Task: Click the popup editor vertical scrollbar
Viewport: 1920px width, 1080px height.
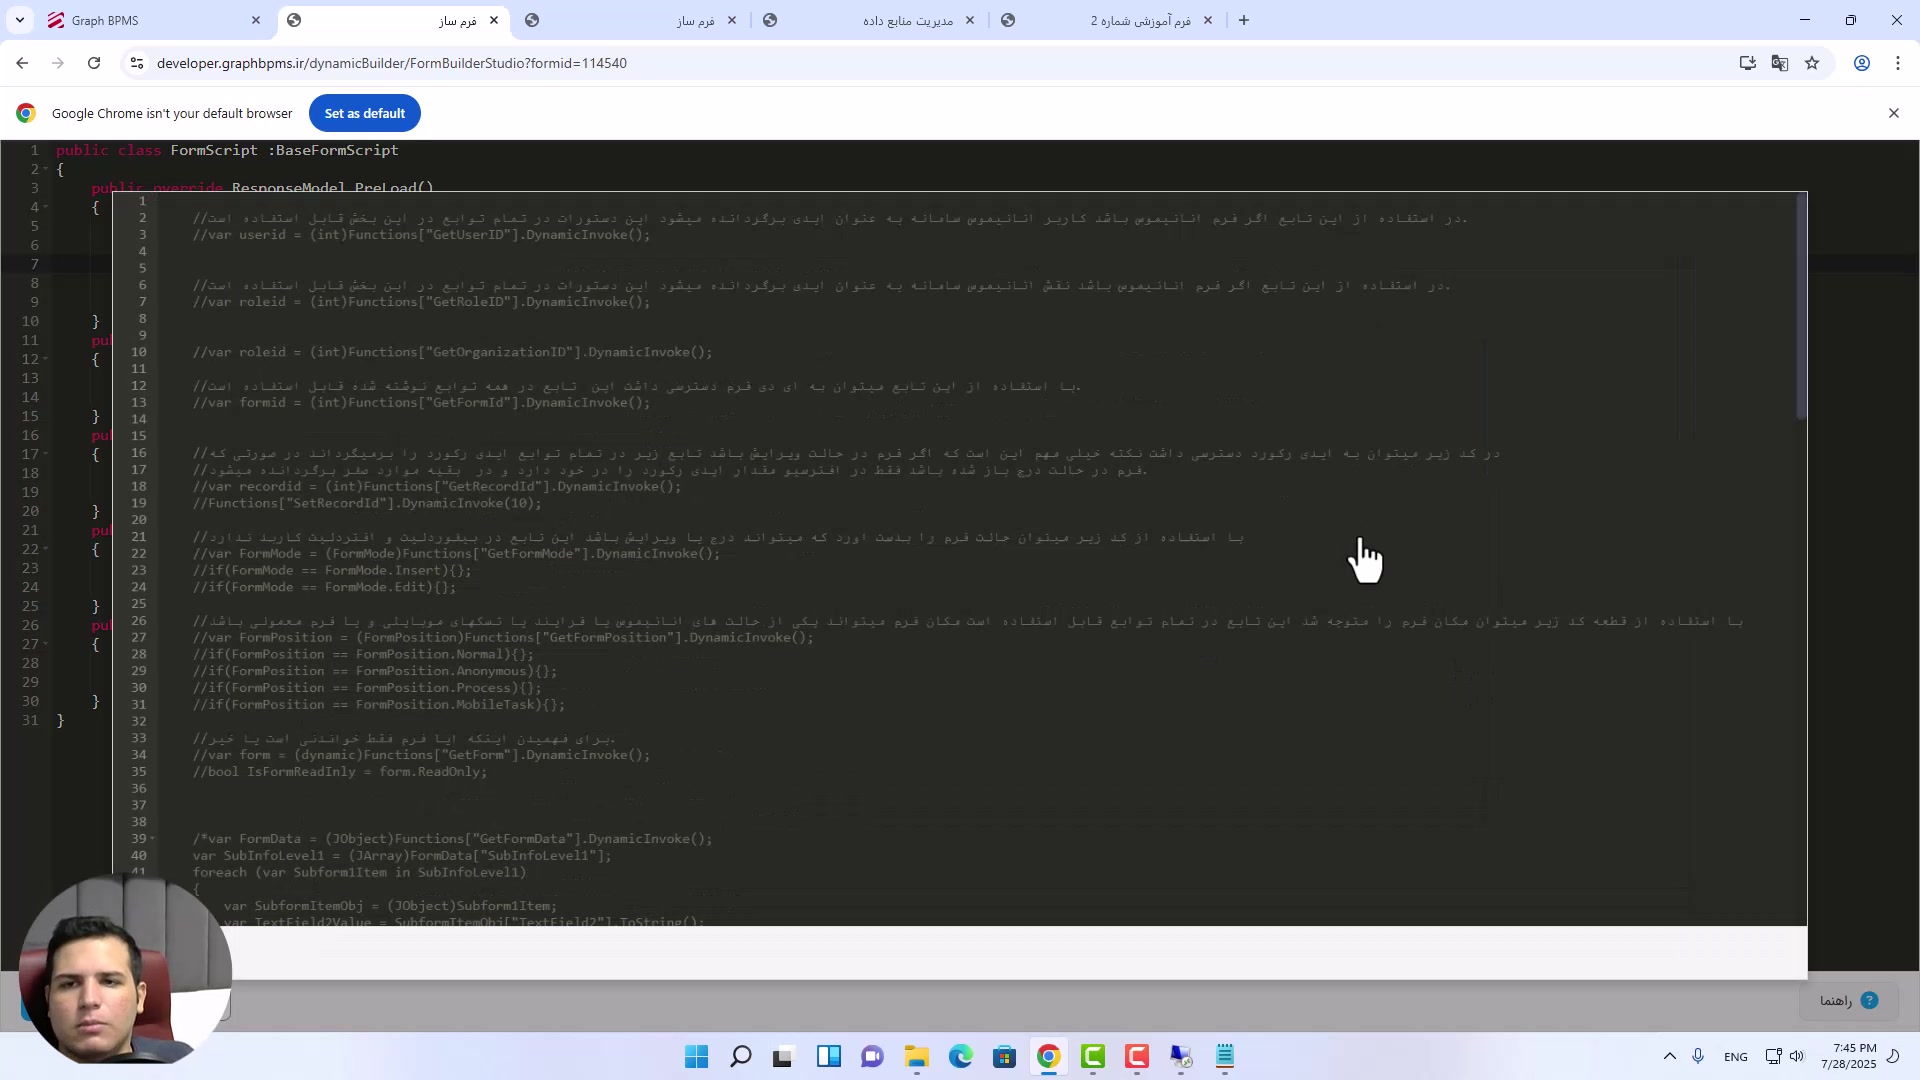Action: pyautogui.click(x=1801, y=305)
